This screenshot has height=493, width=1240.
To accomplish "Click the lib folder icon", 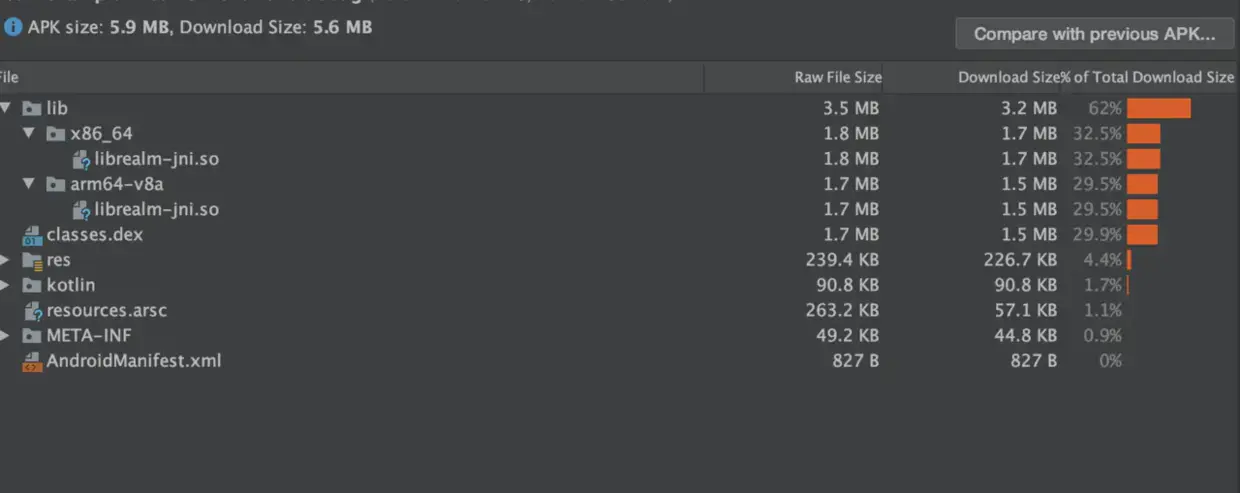I will 31,108.
